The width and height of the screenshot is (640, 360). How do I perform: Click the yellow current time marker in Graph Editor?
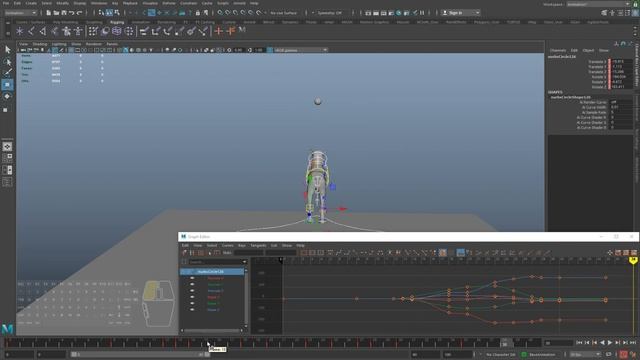click(x=633, y=260)
